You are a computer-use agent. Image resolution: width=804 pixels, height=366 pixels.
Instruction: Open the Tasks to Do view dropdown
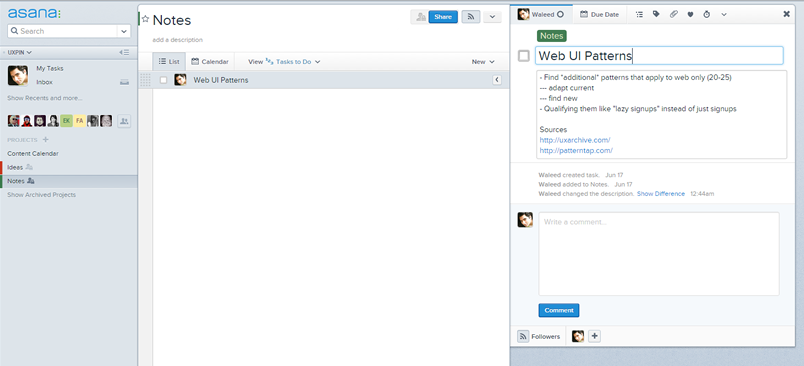click(293, 62)
